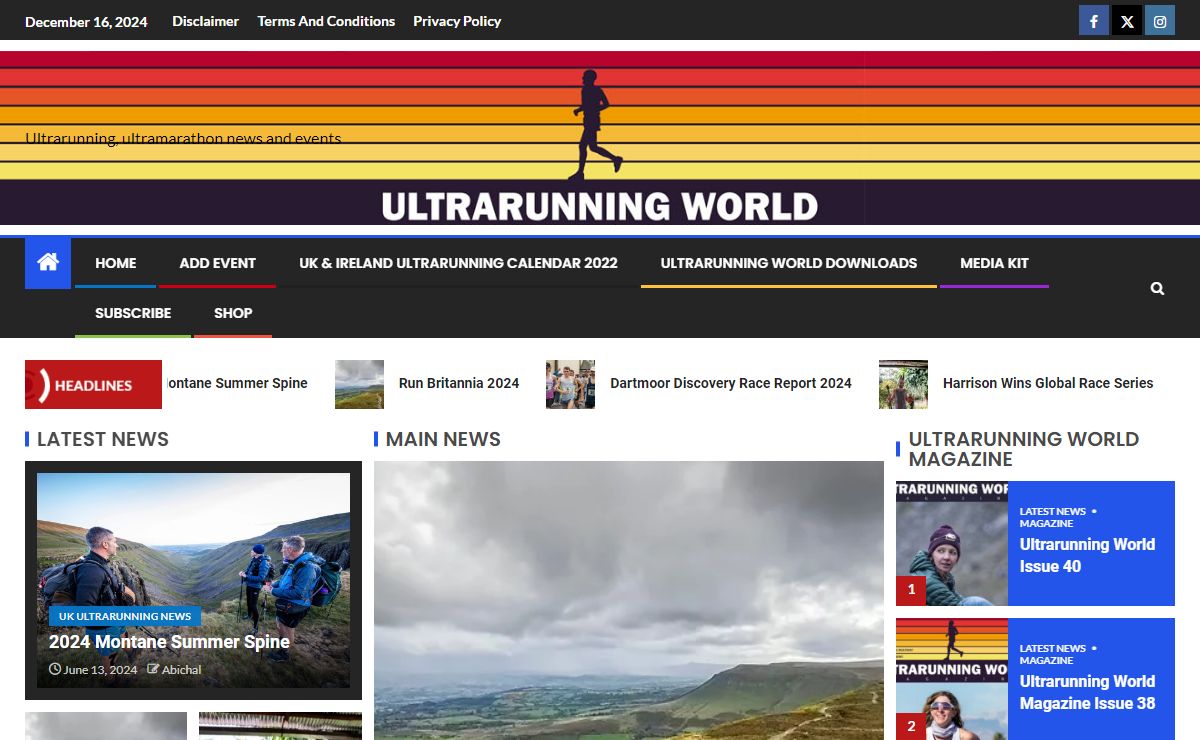
Task: Click the red Headlines badge
Action: tap(93, 385)
